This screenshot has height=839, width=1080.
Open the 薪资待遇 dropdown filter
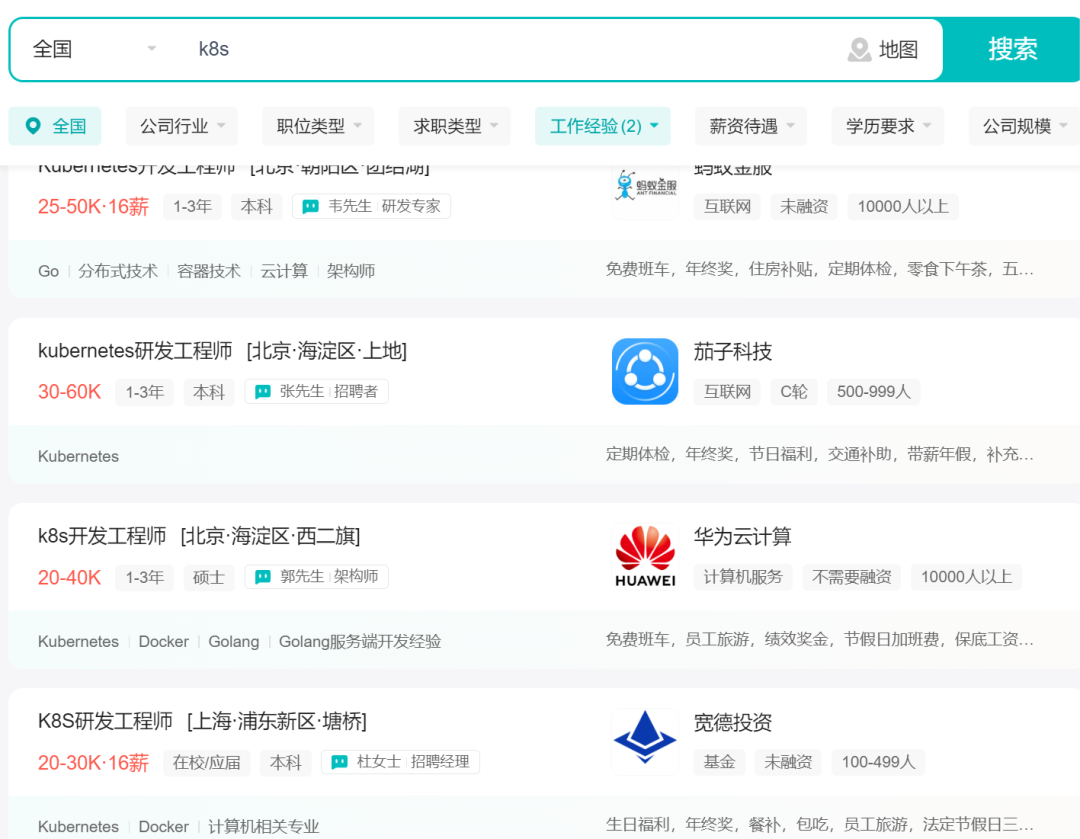click(x=751, y=126)
